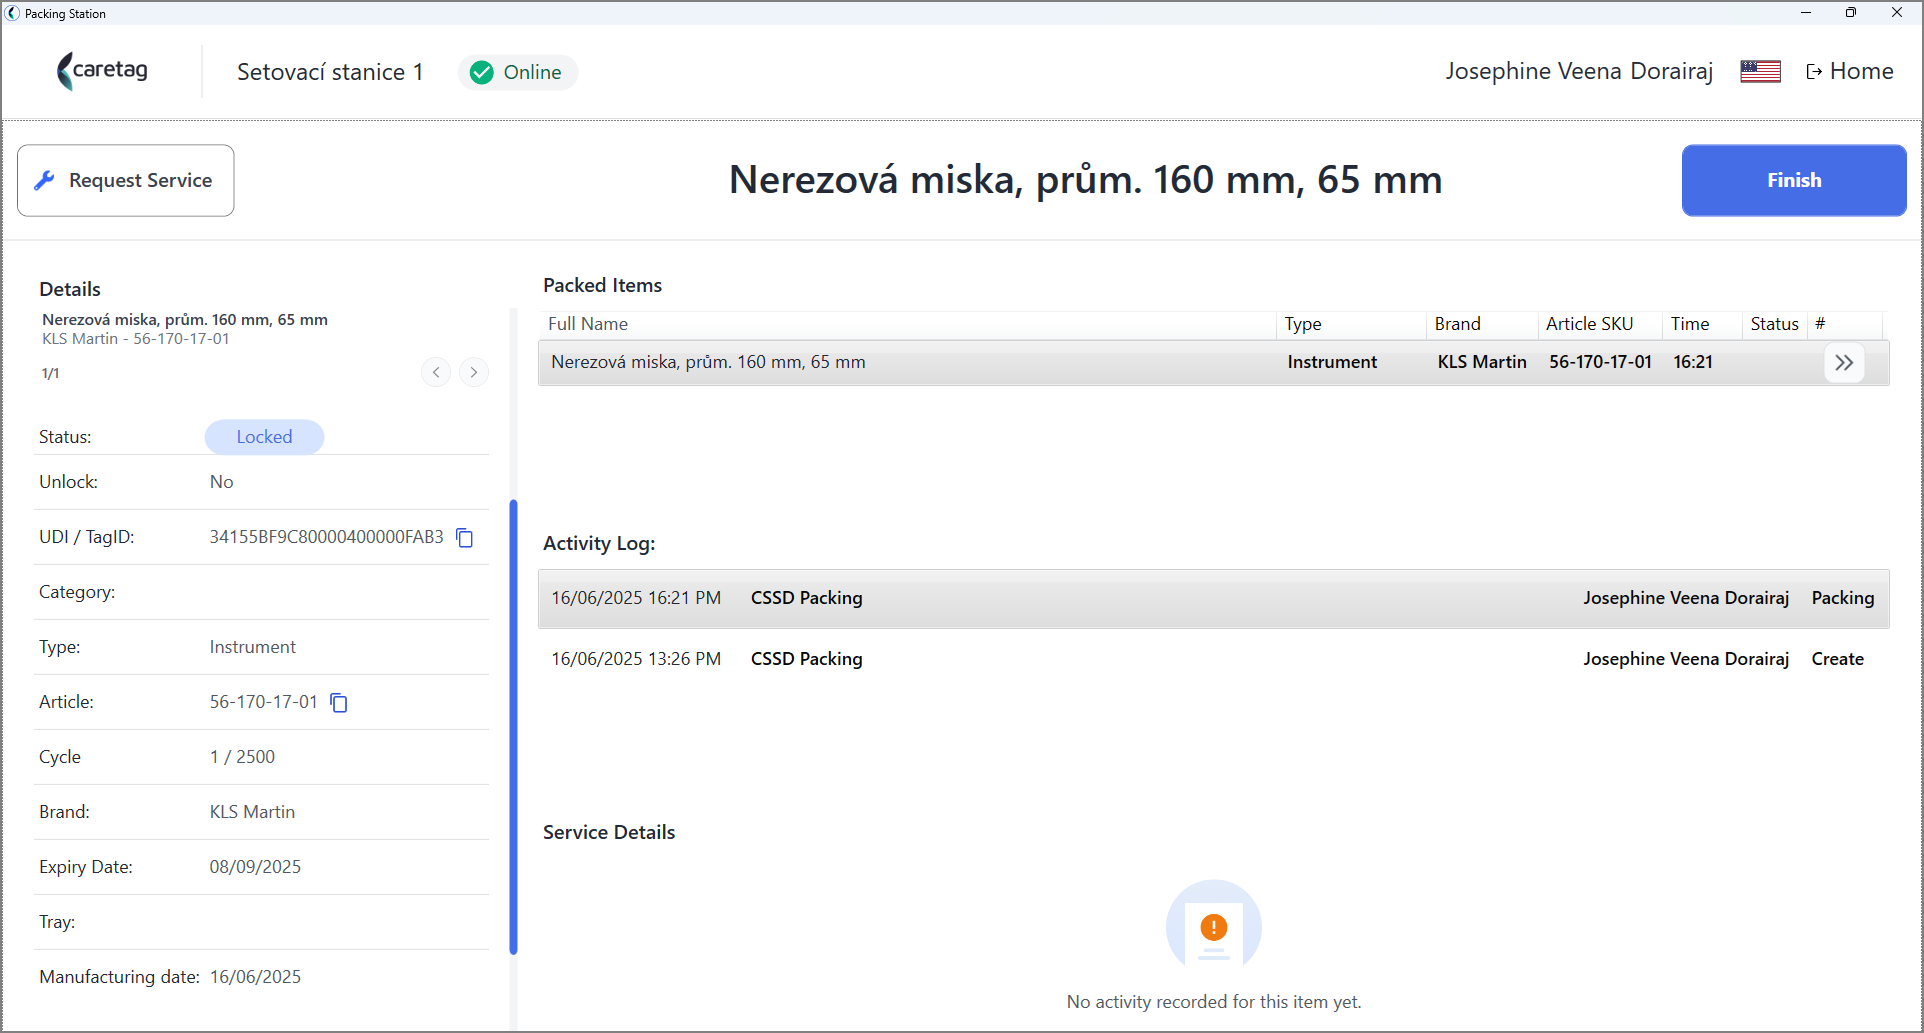1924x1033 pixels.
Task: Open the US flag language selector
Action: [1760, 72]
